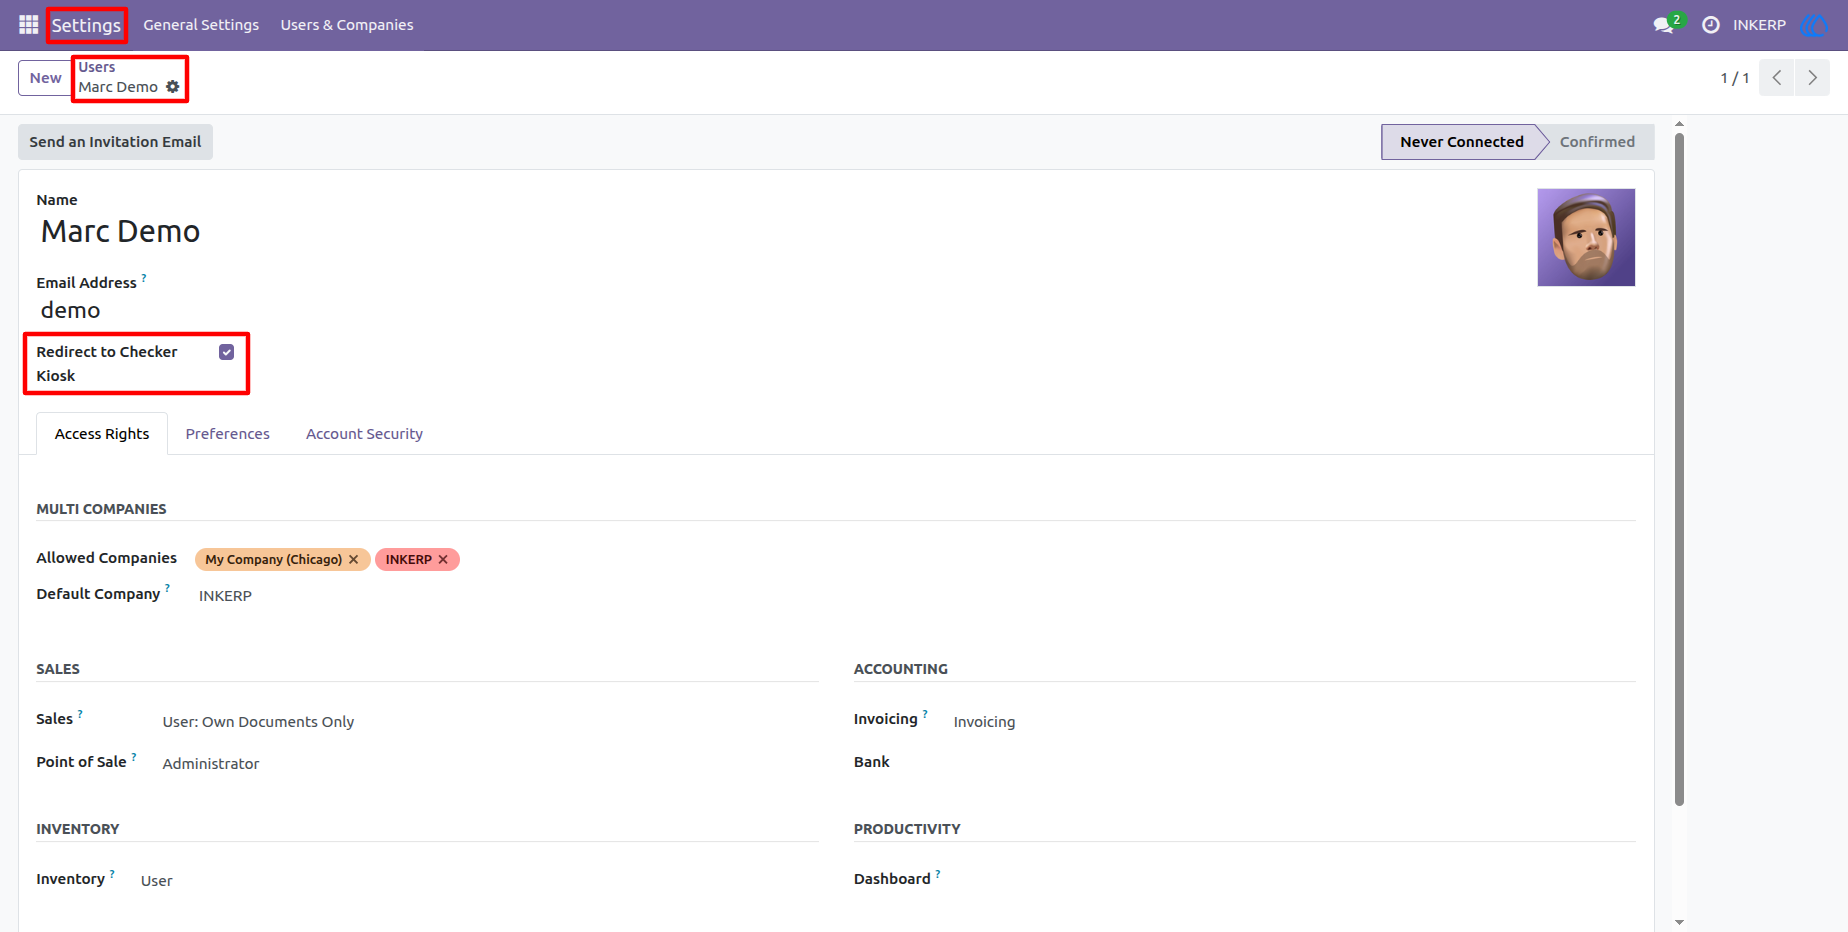This screenshot has width=1848, height=932.
Task: Switch to the Account Security tab
Action: (x=364, y=434)
